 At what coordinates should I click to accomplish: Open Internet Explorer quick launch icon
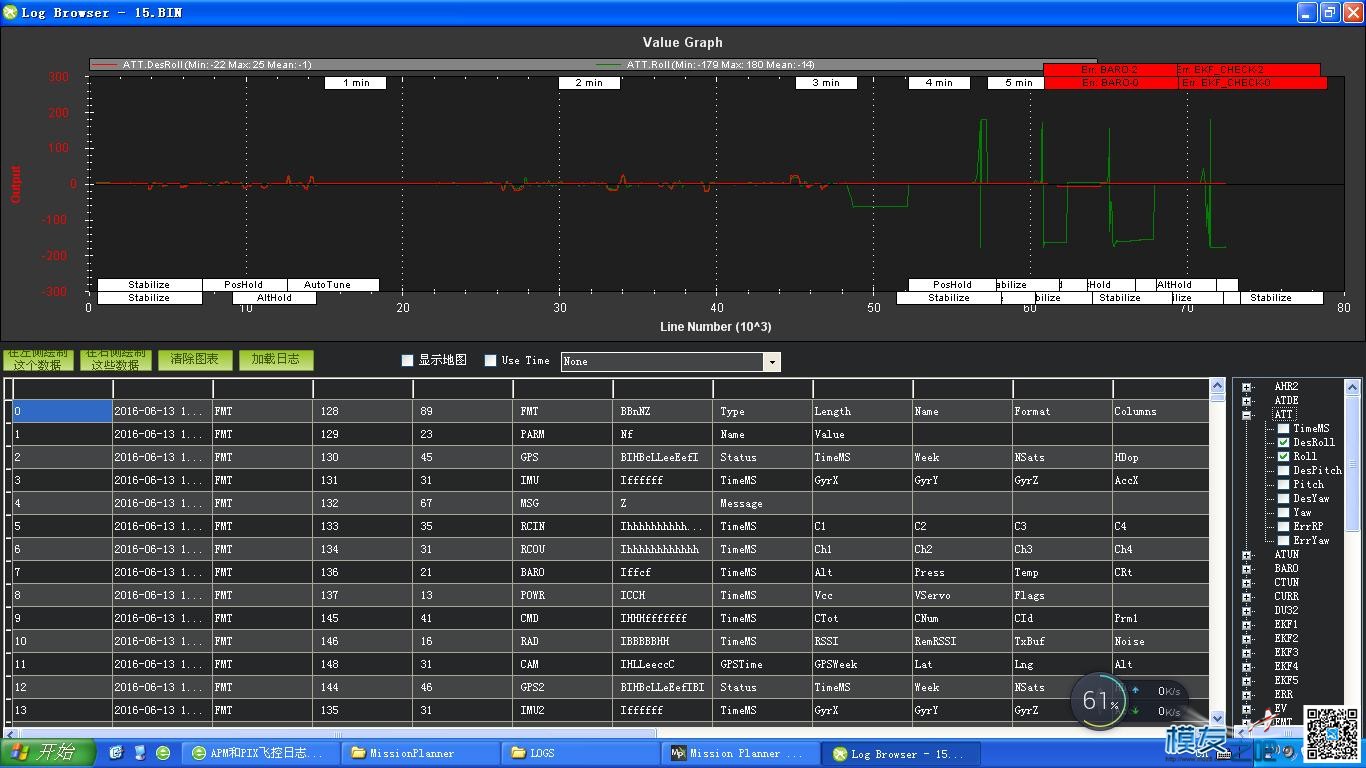tap(117, 753)
